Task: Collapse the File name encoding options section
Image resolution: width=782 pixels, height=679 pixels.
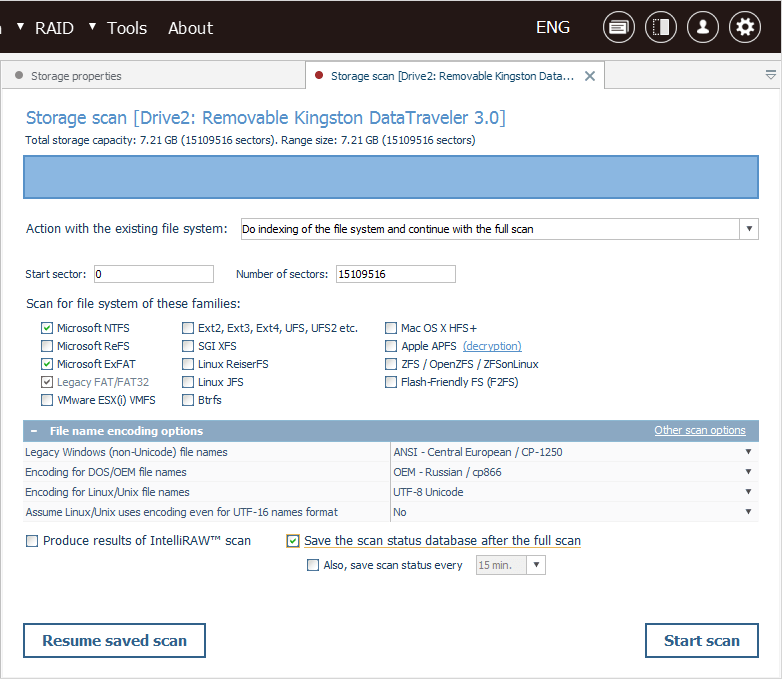Action: point(34,431)
